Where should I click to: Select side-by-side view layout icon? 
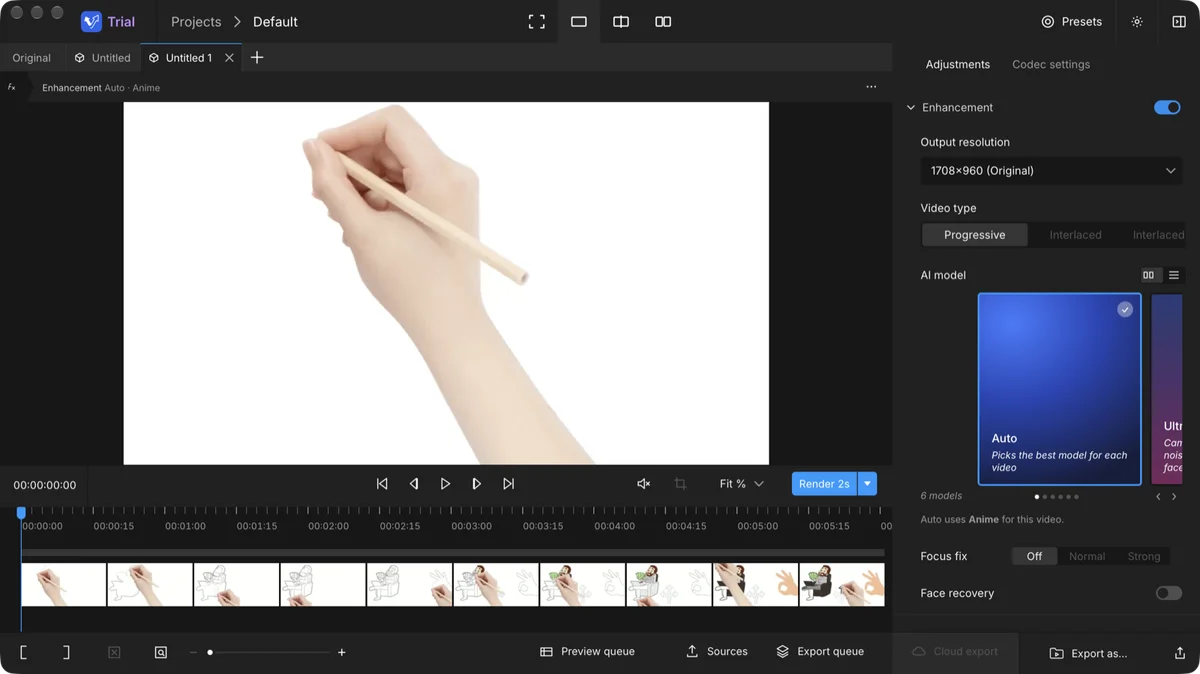(663, 22)
